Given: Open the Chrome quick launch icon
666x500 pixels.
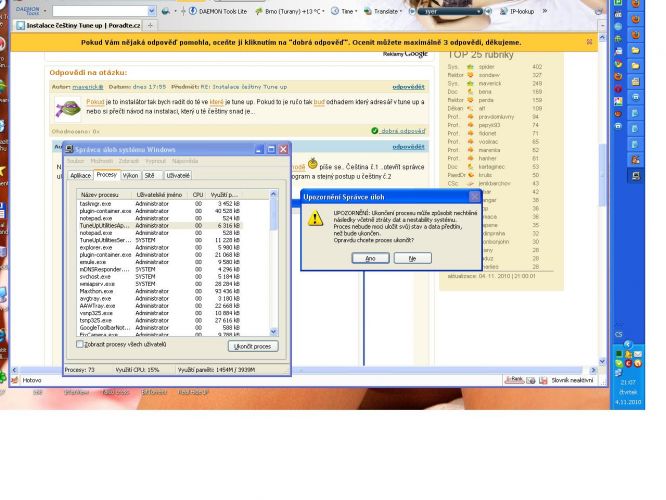Looking at the screenshot, I should [x=618, y=64].
